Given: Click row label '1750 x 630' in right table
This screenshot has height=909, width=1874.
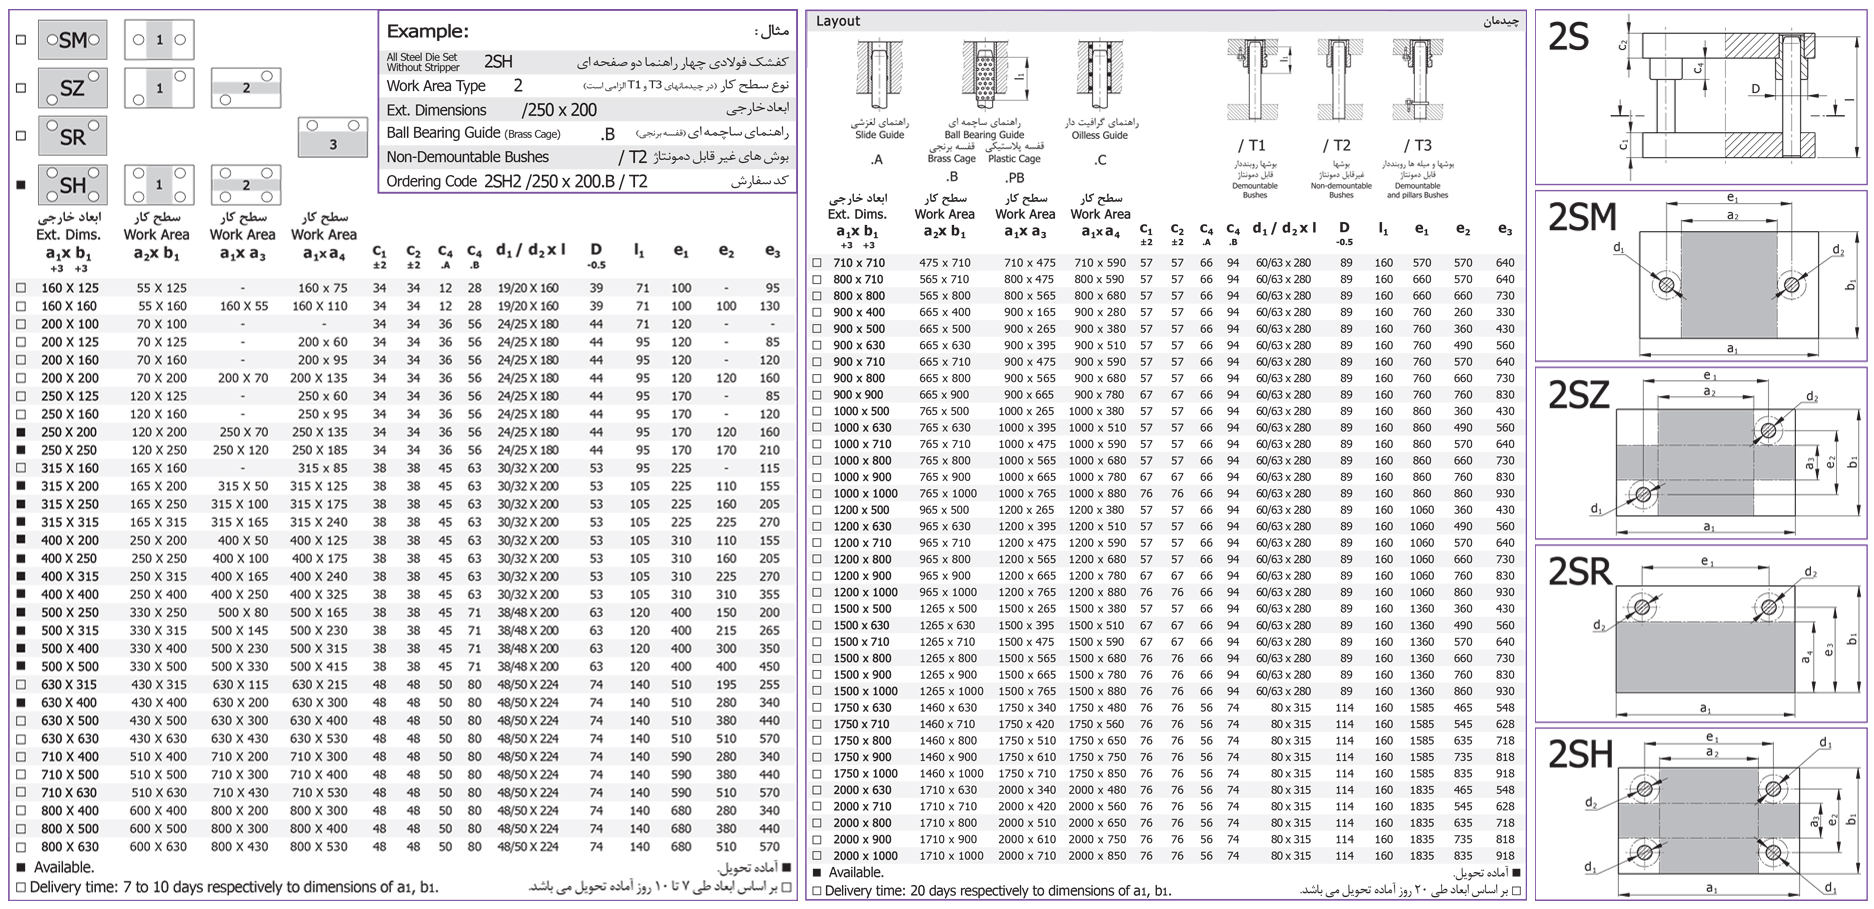Looking at the screenshot, I should [861, 708].
